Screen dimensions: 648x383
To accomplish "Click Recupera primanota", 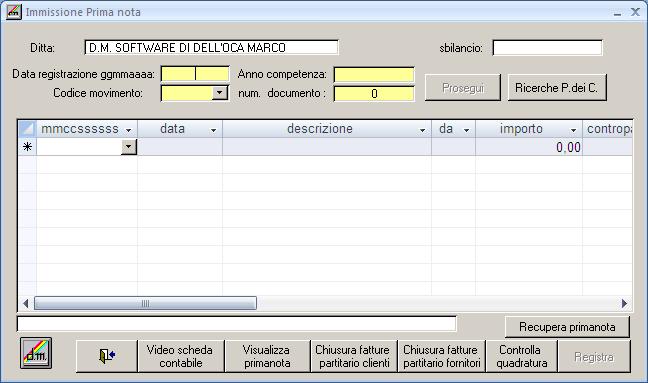I will tap(567, 327).
